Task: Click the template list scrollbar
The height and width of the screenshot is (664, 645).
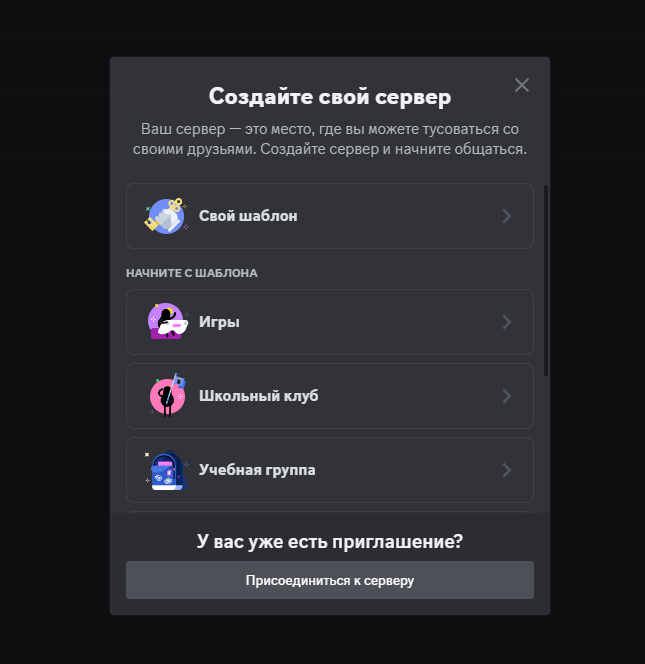Action: pyautogui.click(x=546, y=280)
